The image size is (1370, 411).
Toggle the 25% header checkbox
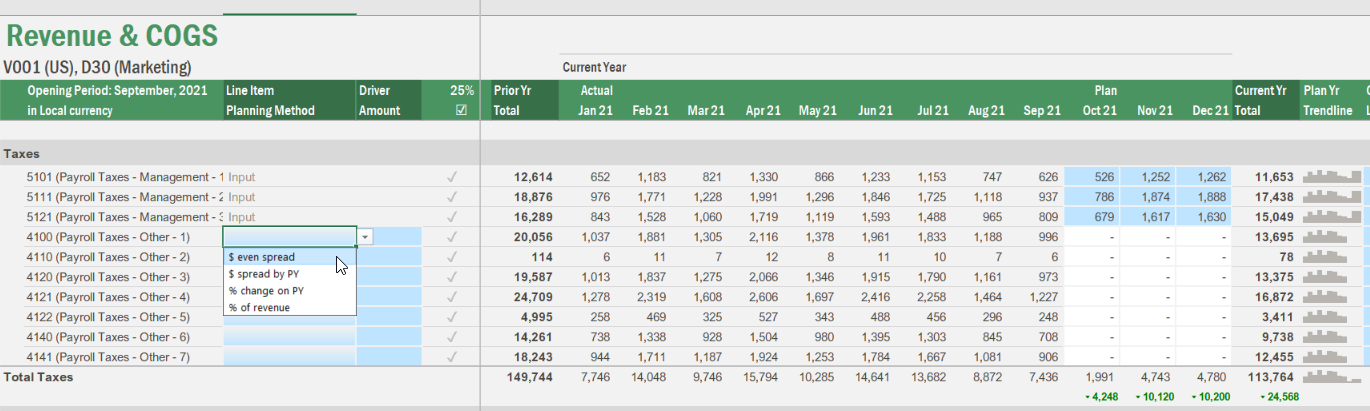[461, 111]
